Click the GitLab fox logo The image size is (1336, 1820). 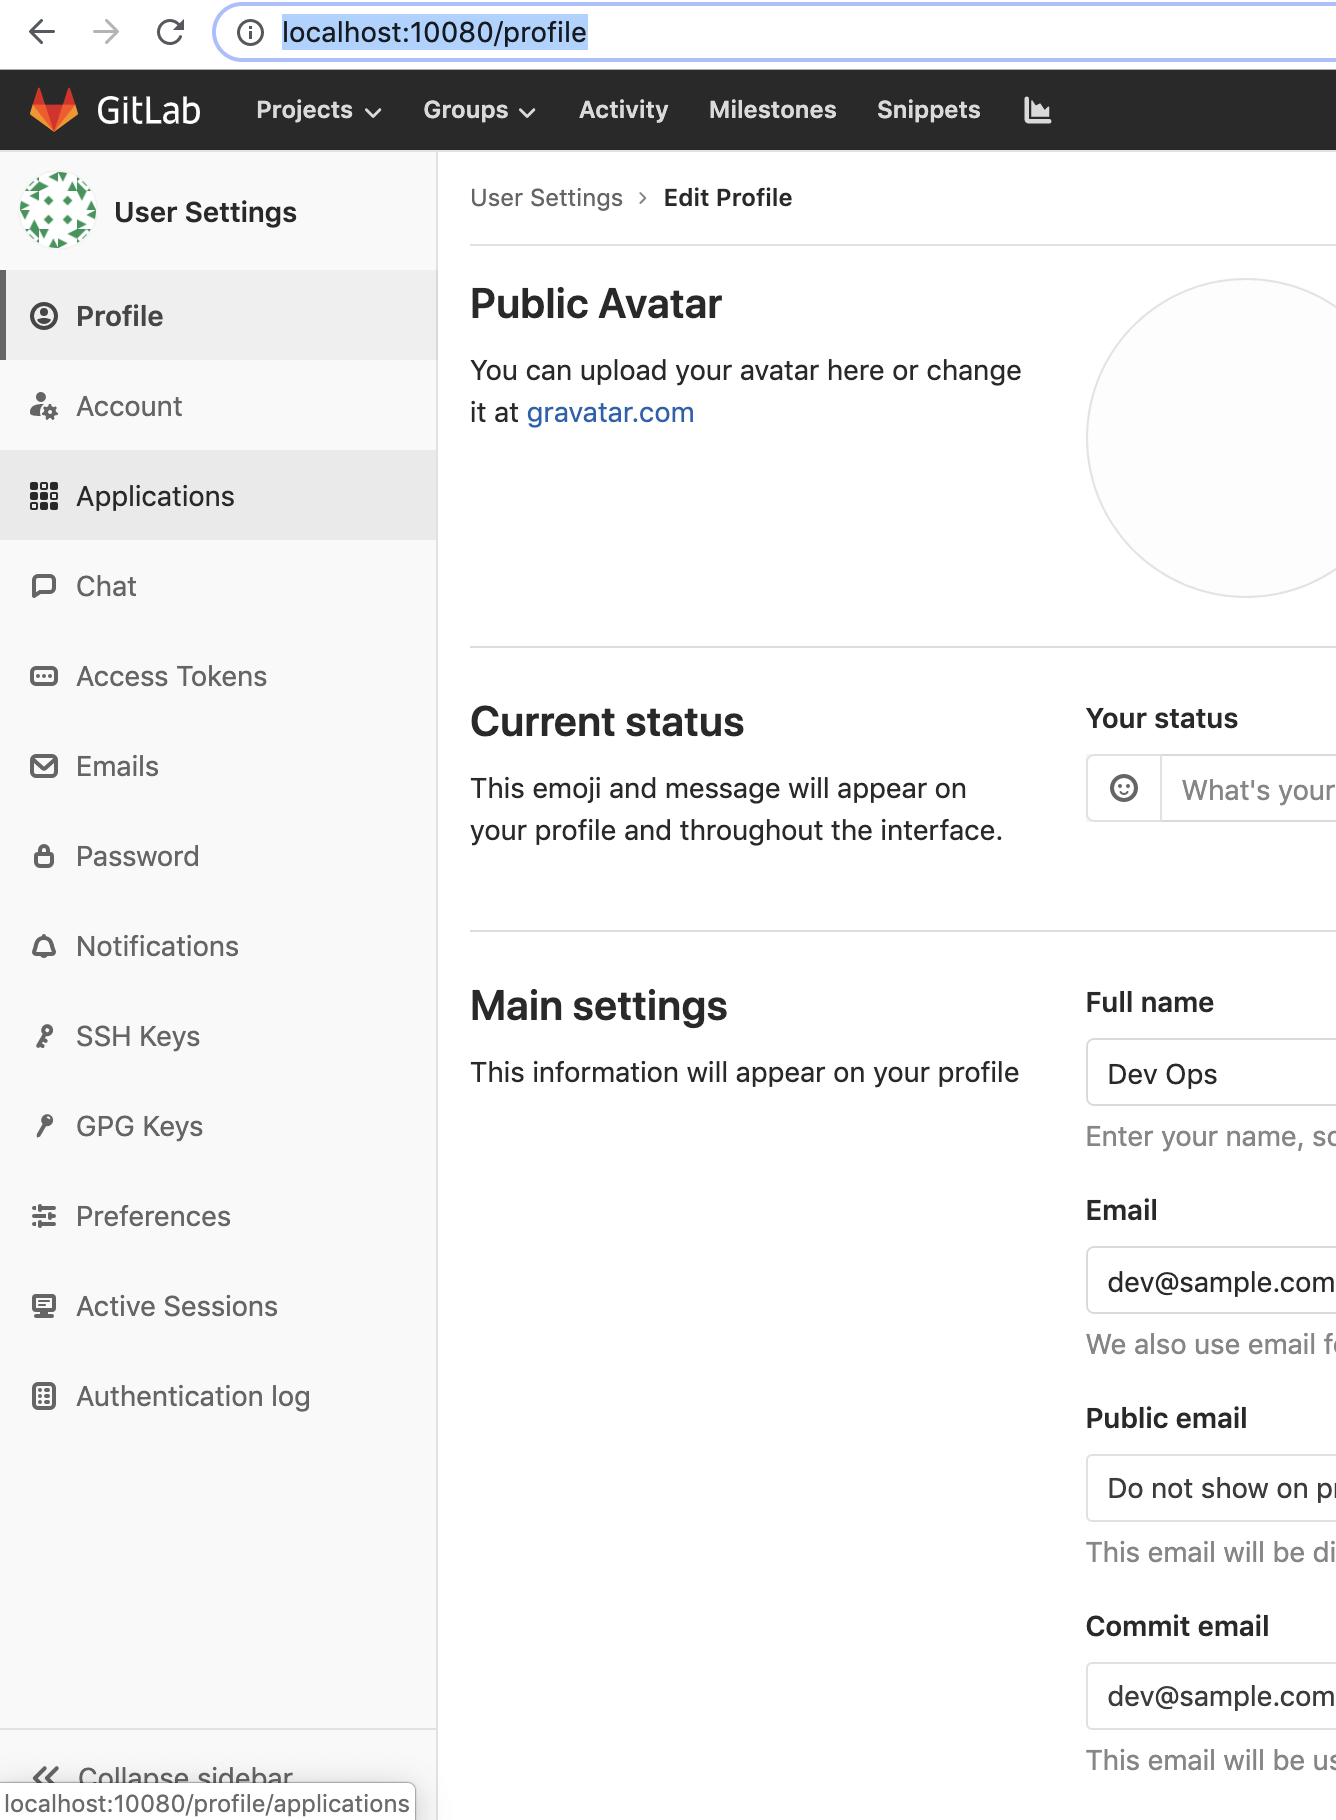54,110
